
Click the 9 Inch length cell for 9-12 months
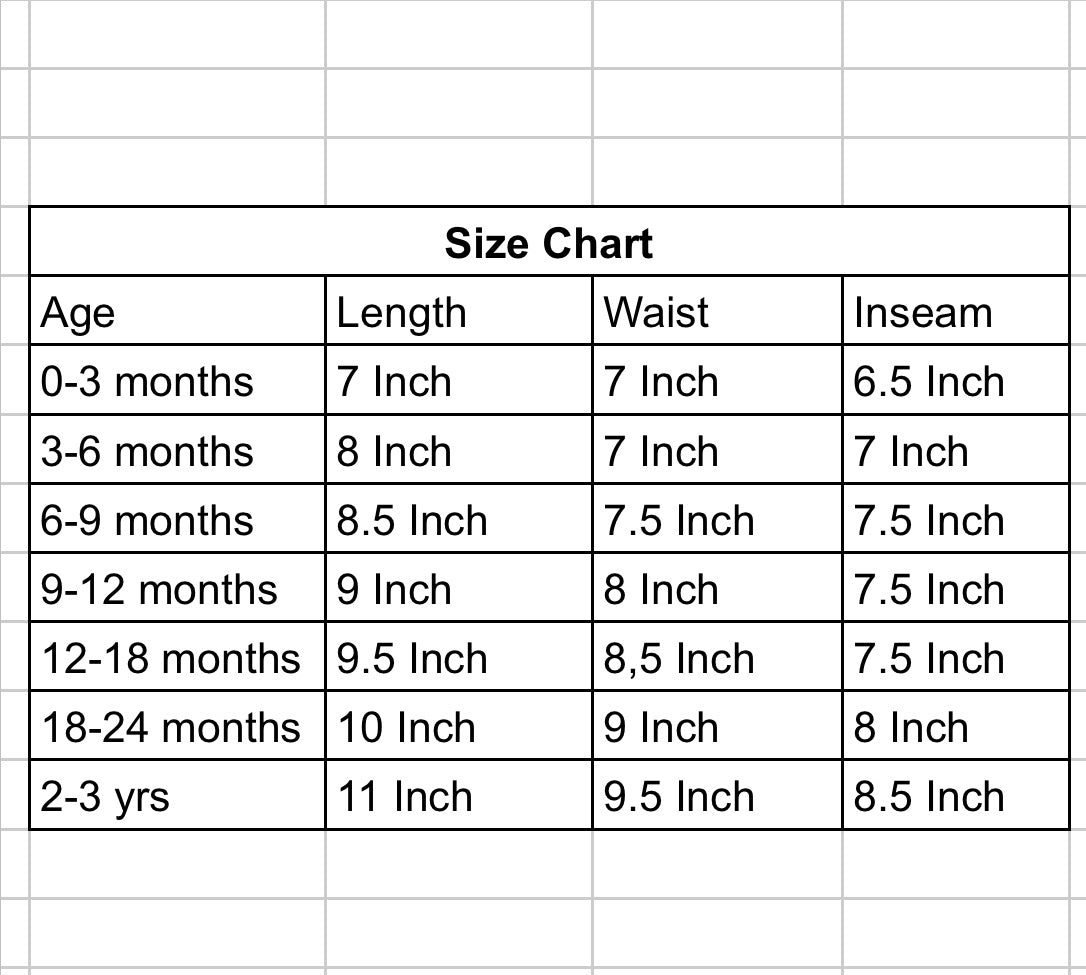coord(459,587)
